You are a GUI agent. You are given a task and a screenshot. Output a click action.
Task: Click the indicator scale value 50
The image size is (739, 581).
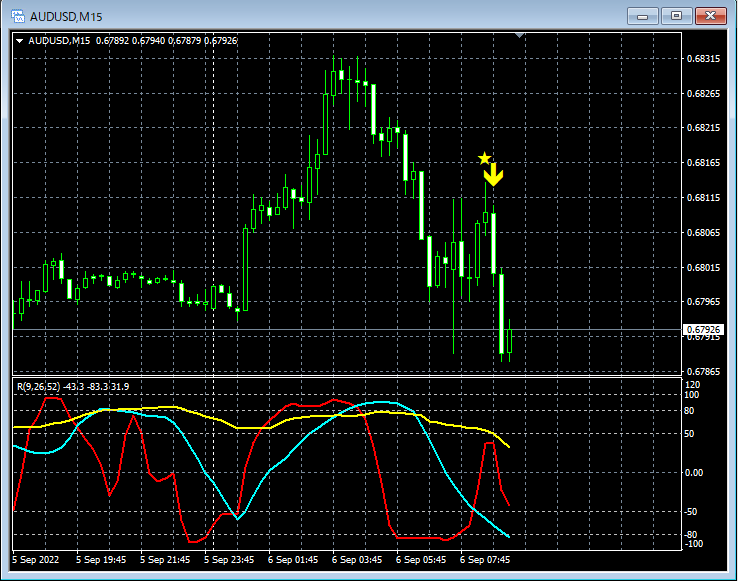coord(689,434)
